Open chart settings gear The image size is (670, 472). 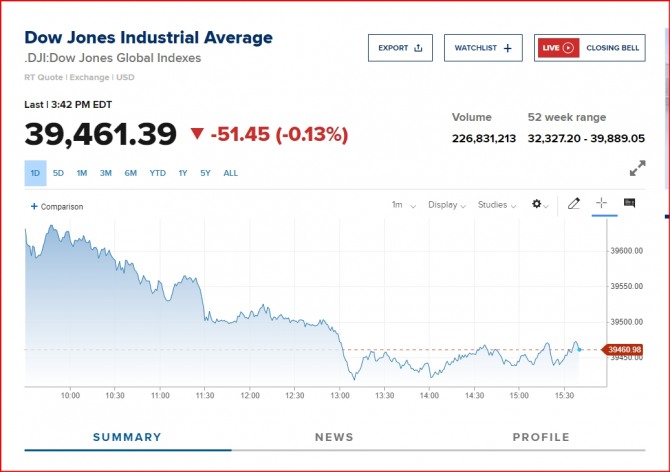[x=540, y=204]
